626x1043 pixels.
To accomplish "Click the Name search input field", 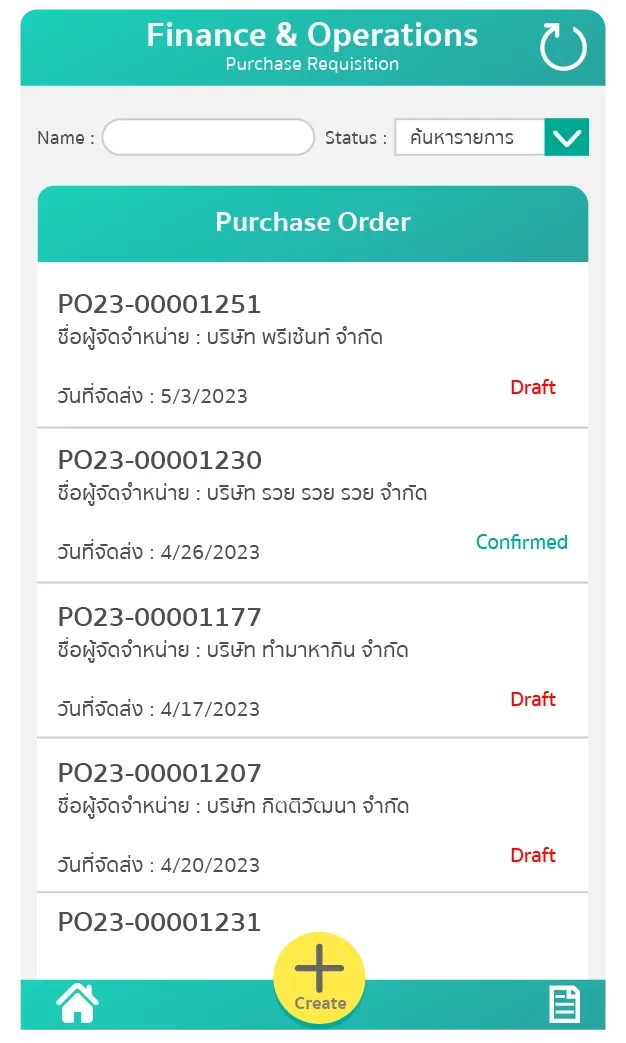I will click(208, 137).
